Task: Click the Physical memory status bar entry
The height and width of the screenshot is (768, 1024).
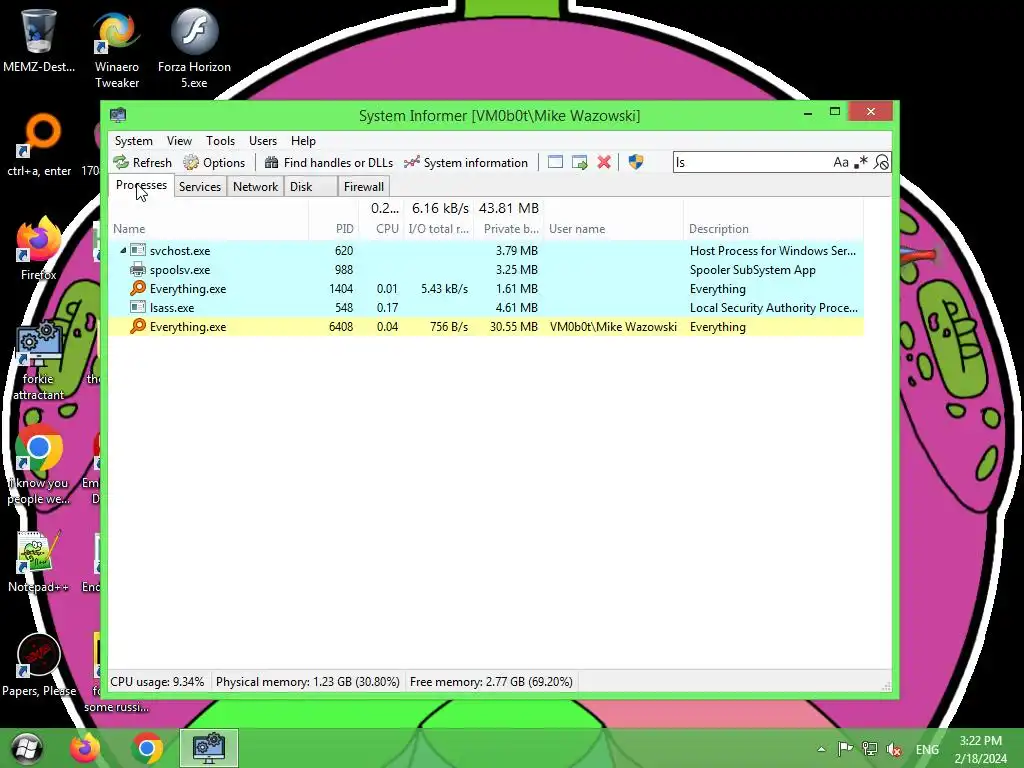Action: (308, 682)
